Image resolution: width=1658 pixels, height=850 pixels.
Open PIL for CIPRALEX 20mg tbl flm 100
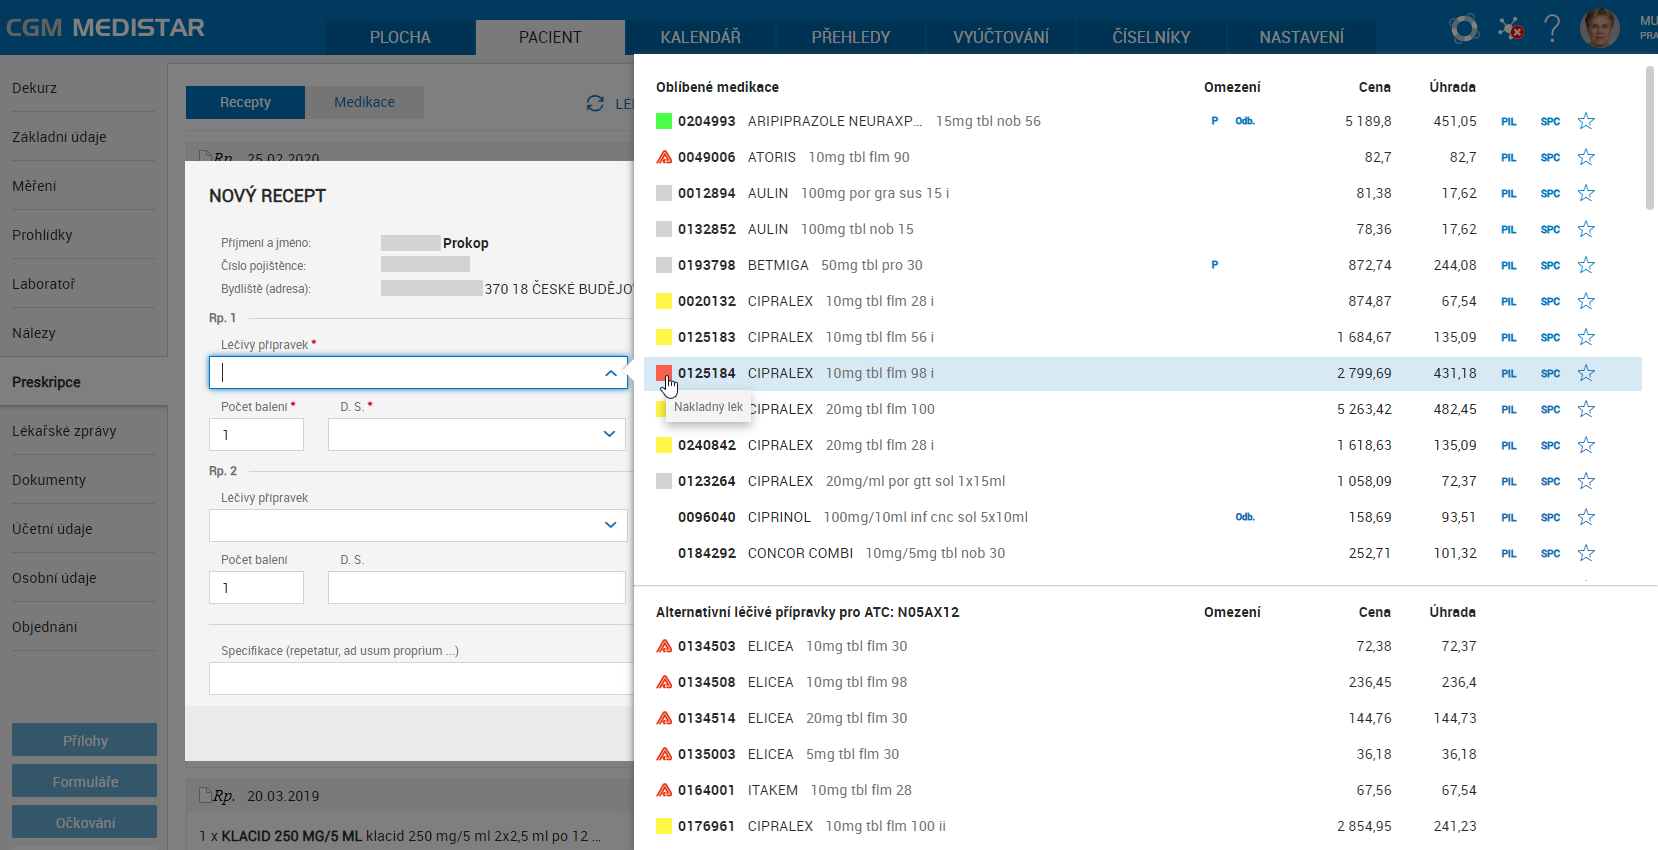point(1509,410)
